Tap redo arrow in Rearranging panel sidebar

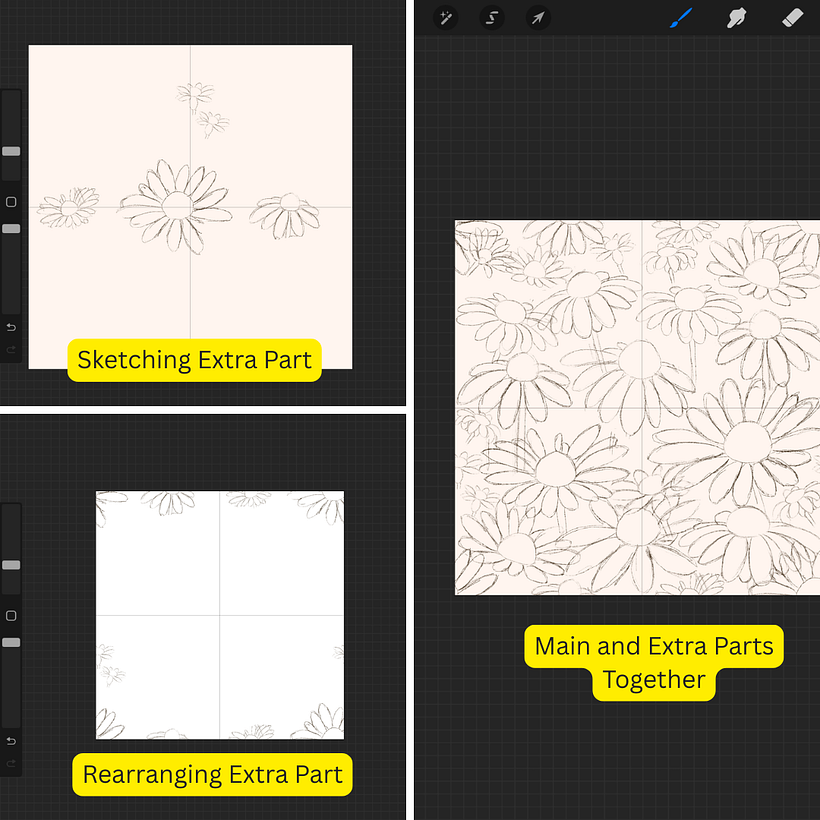[11, 763]
